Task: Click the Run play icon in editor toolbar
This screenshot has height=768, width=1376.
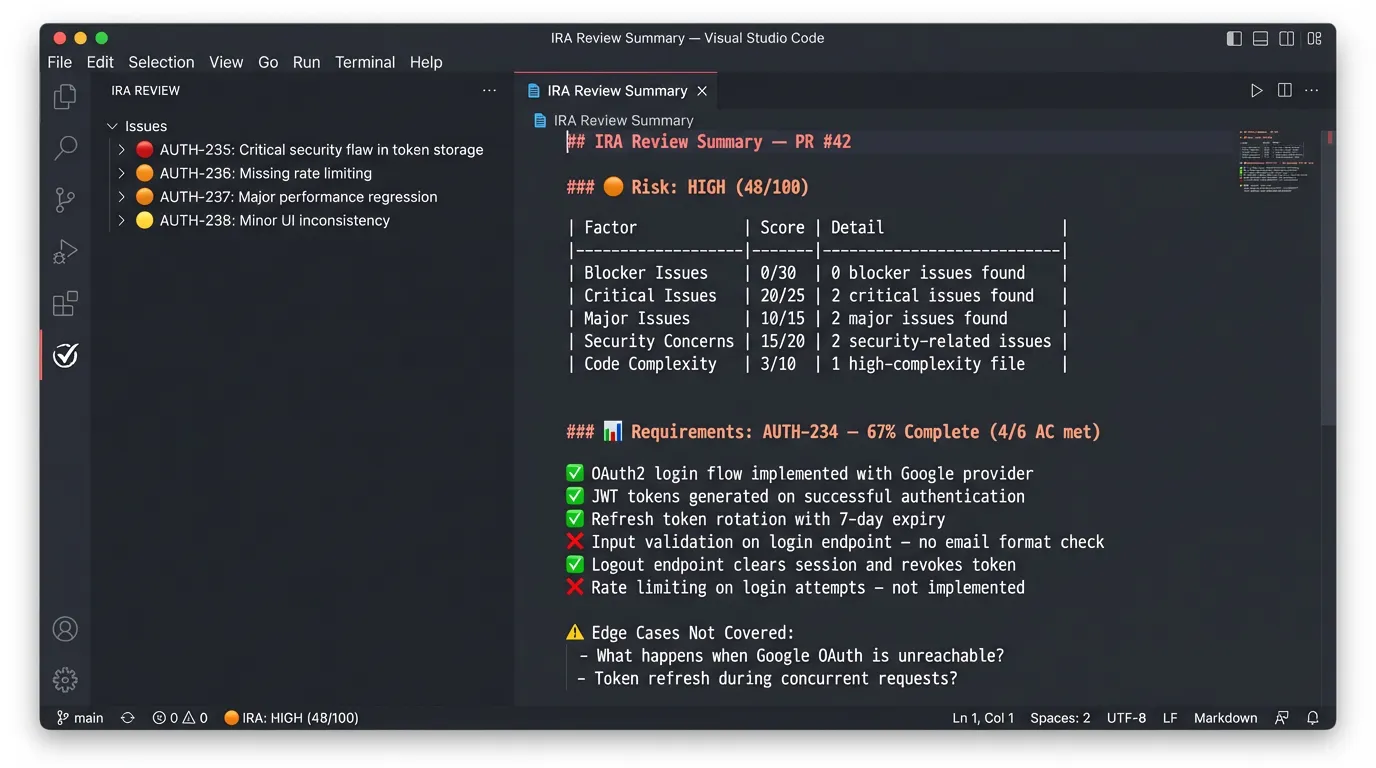Action: tap(1257, 90)
